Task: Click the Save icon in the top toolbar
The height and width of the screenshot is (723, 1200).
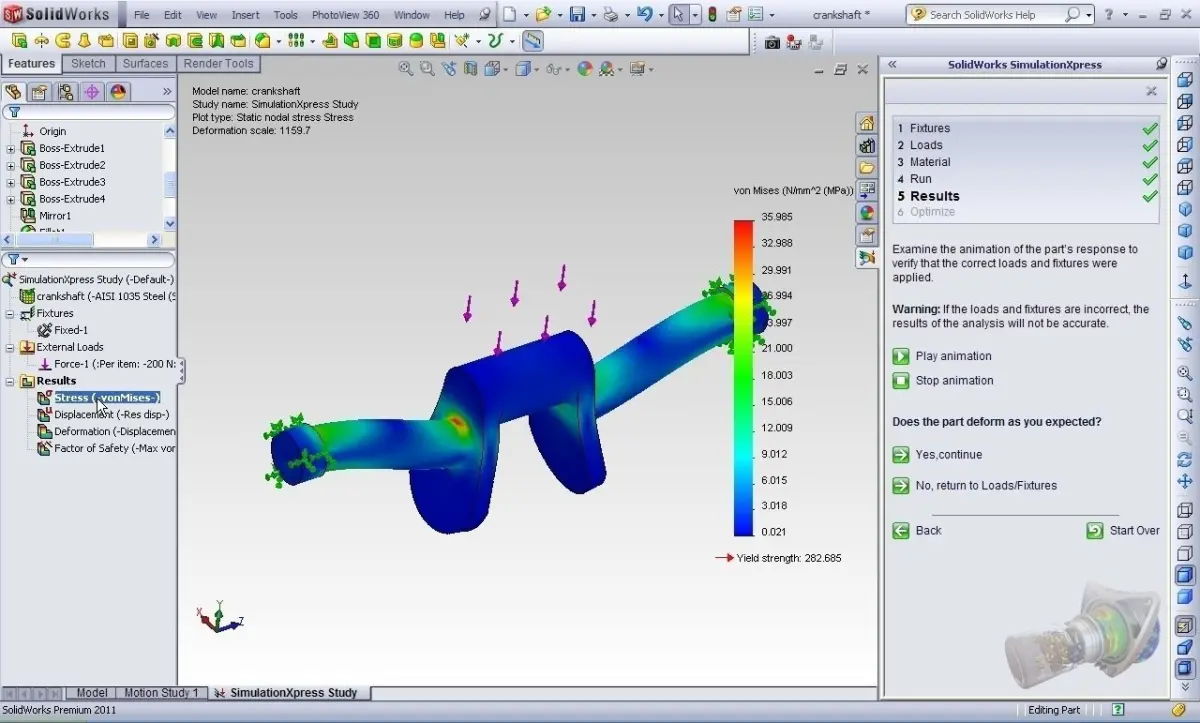Action: point(577,15)
